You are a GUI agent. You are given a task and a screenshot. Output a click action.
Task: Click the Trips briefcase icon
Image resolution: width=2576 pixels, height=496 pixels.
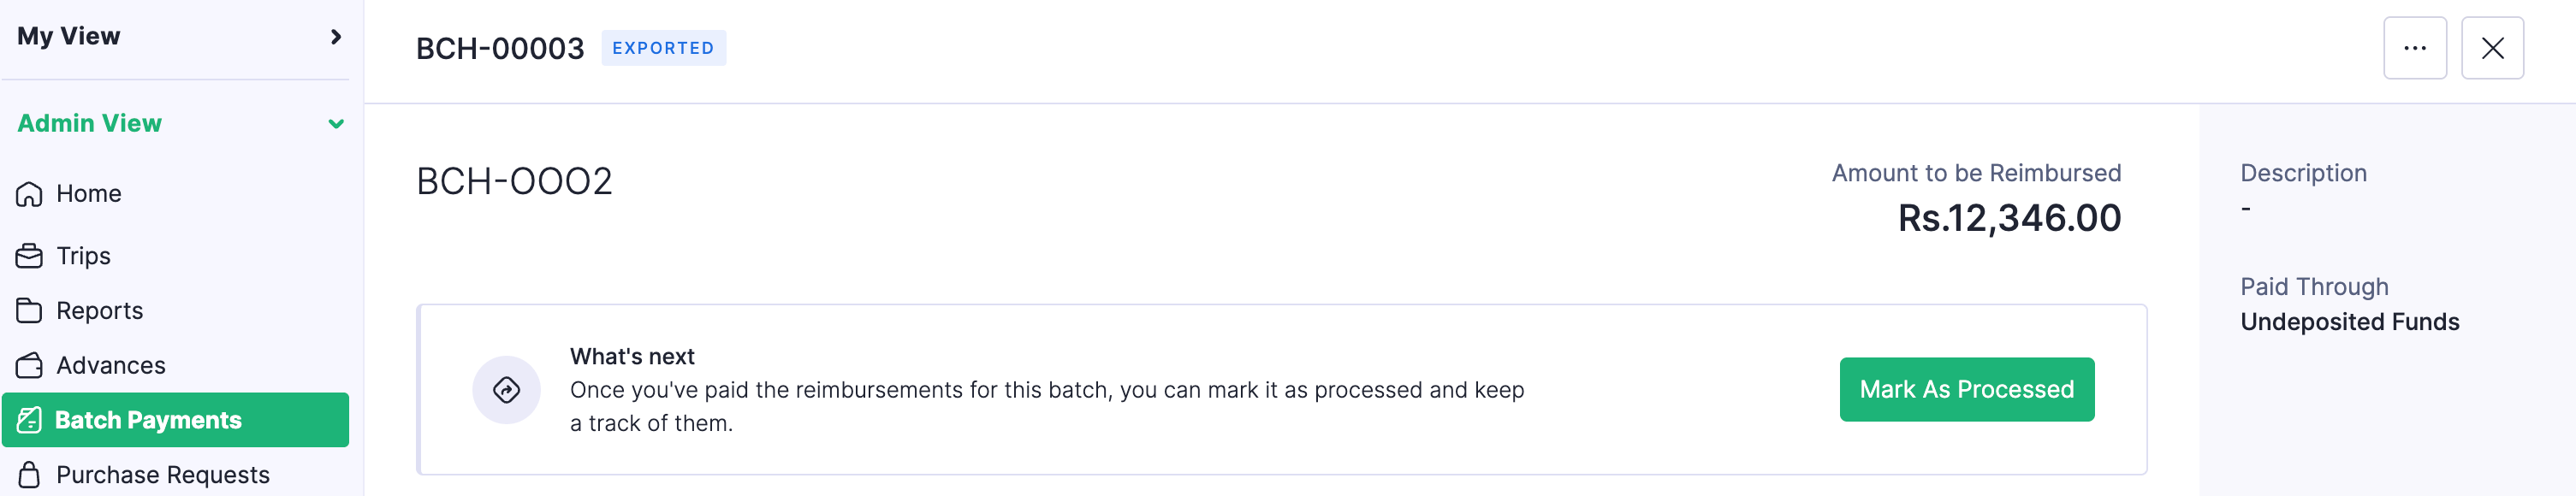click(29, 256)
